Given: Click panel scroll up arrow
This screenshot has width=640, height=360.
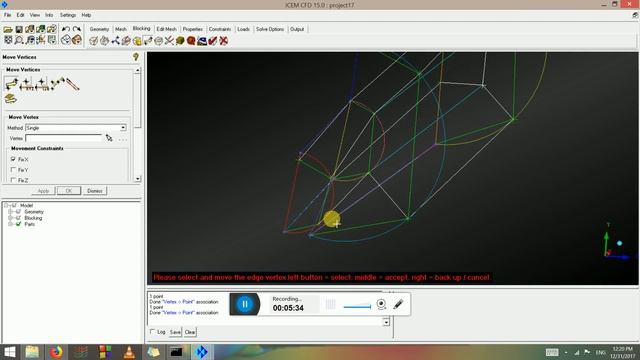Looking at the screenshot, I should [138, 70].
